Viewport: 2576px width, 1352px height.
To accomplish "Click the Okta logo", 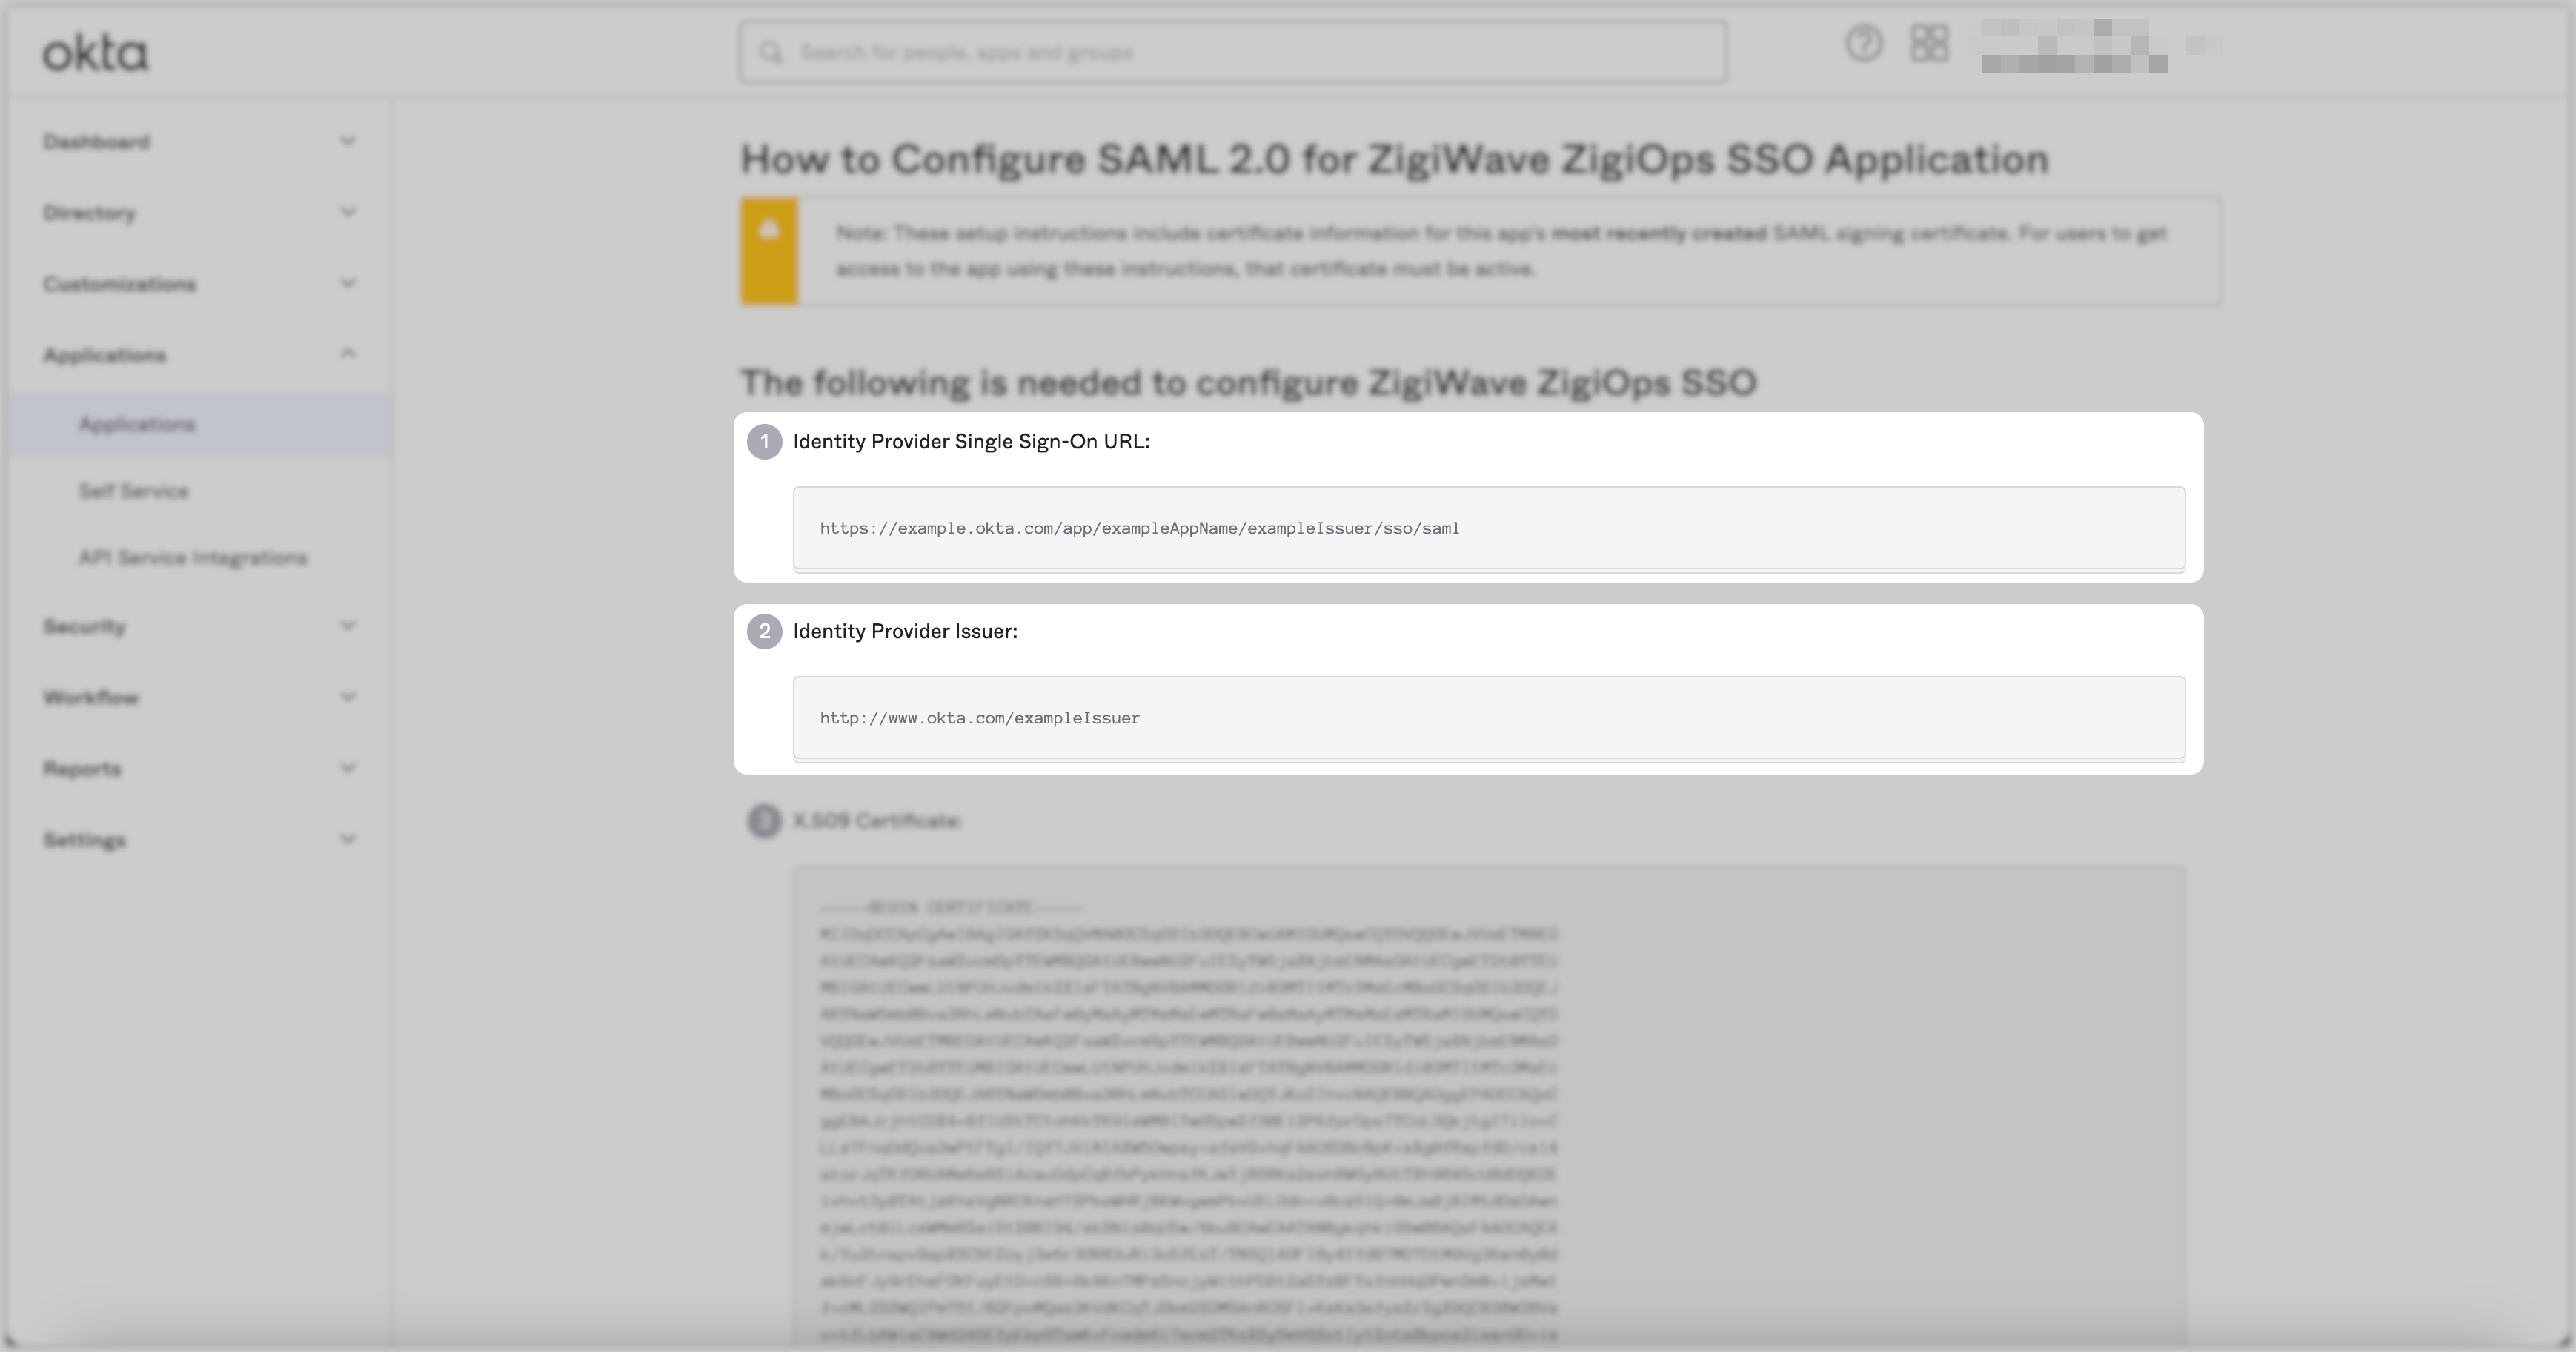I will tap(95, 53).
